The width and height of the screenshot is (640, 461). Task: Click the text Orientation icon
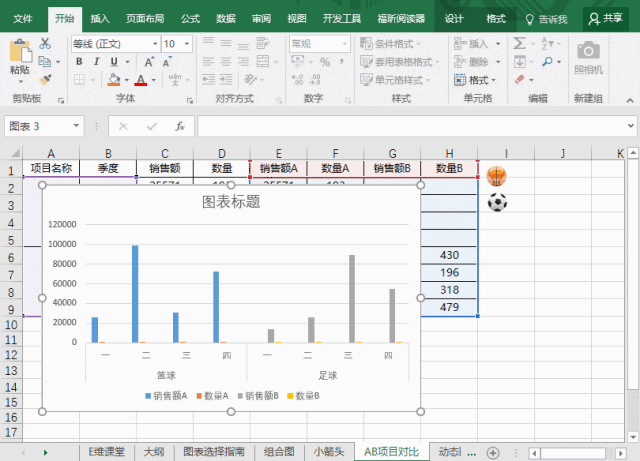click(x=250, y=79)
